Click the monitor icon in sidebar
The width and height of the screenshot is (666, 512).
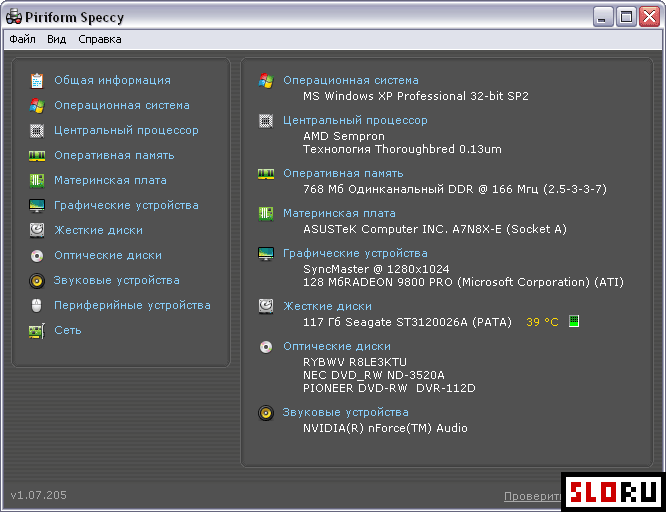tap(37, 206)
